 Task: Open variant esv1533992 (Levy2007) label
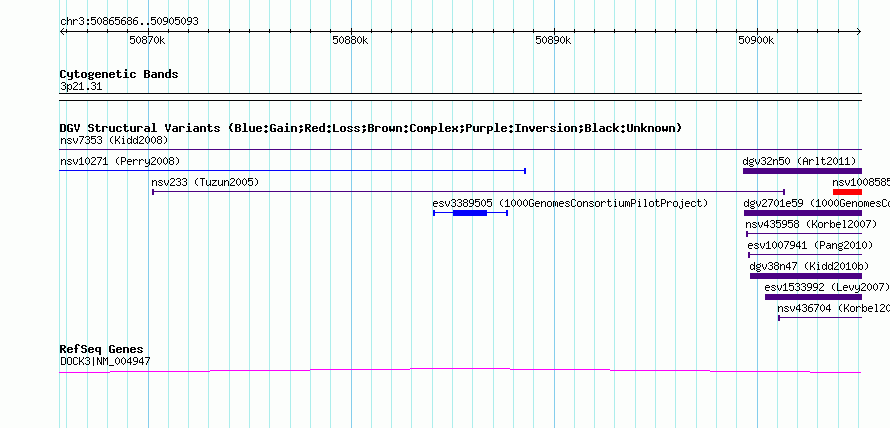(x=827, y=287)
